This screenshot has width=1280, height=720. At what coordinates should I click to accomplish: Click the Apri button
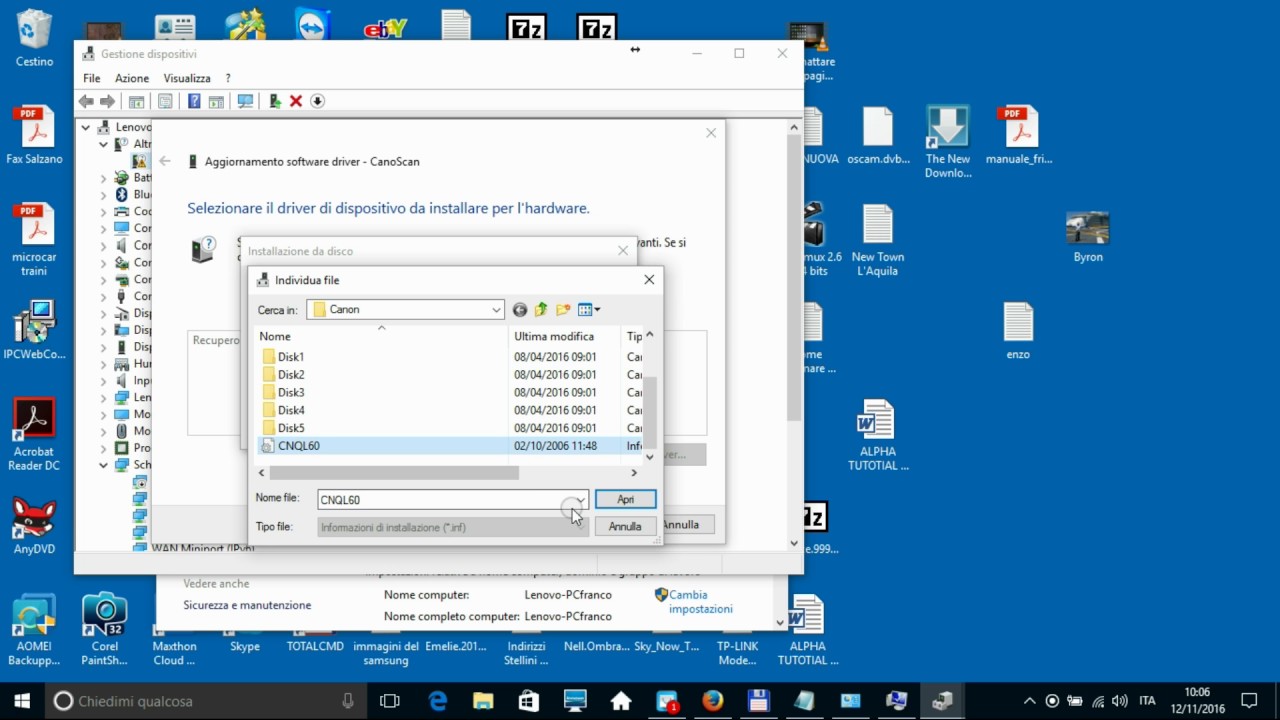point(625,499)
